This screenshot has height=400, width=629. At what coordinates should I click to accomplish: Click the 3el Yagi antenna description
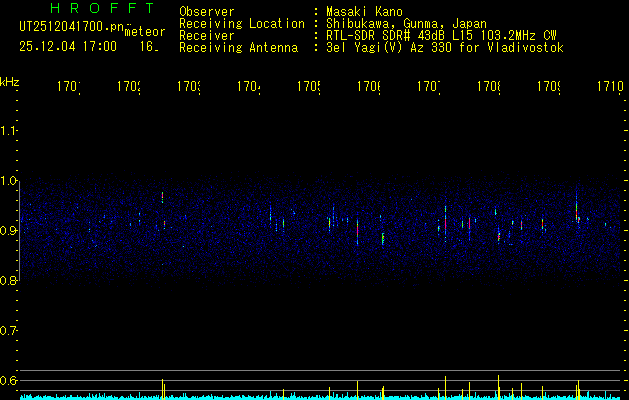point(445,48)
